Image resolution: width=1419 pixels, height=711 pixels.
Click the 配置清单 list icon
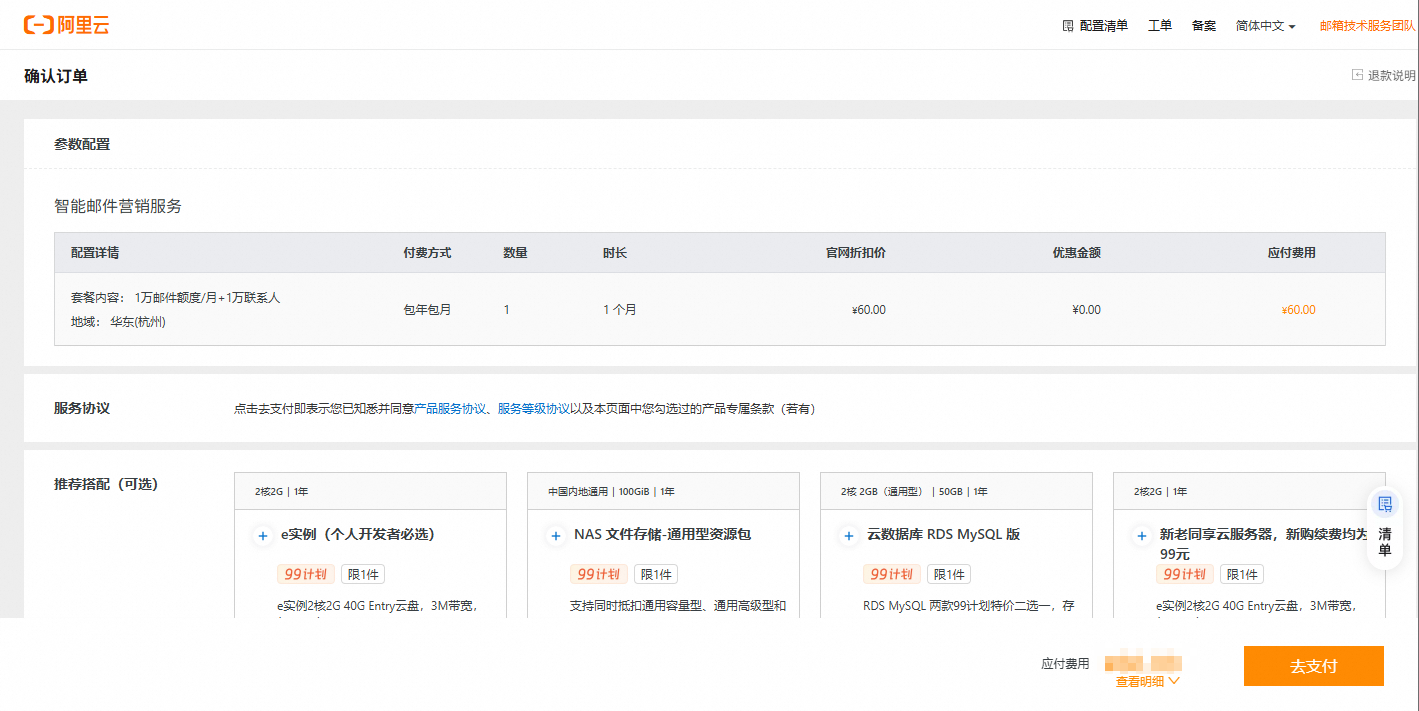click(1068, 26)
